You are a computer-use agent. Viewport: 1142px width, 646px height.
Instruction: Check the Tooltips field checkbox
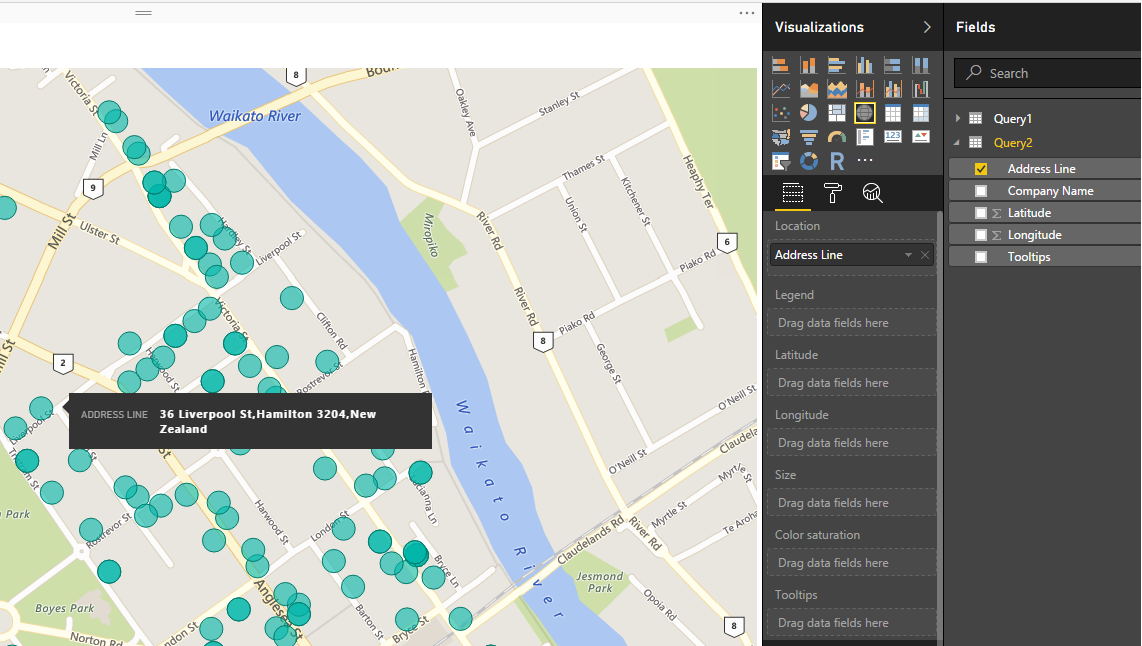point(981,256)
